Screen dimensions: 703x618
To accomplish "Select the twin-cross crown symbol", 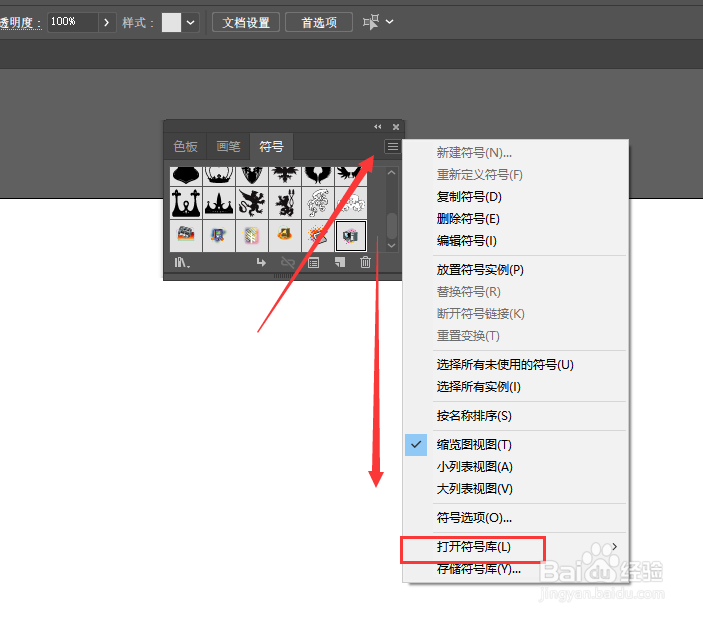I will pos(186,203).
